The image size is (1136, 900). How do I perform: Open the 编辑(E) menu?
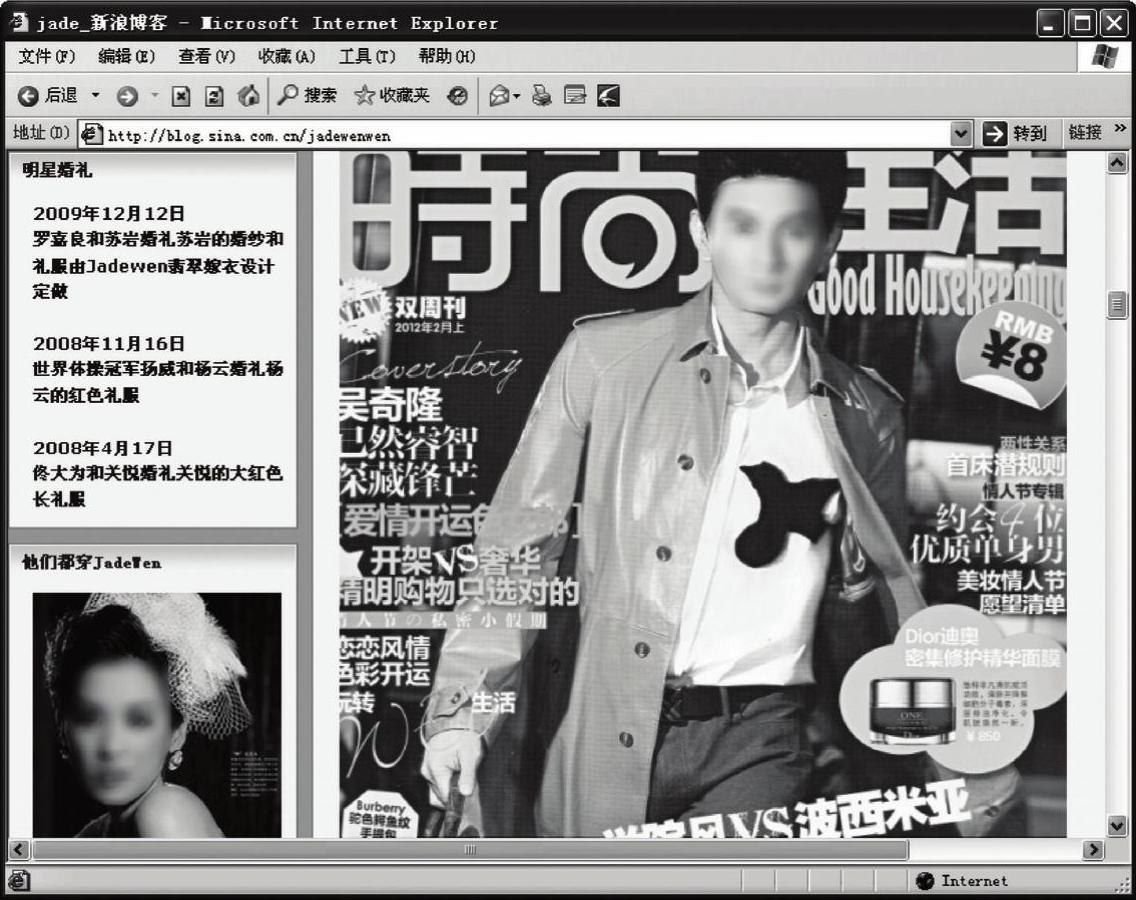(x=127, y=57)
